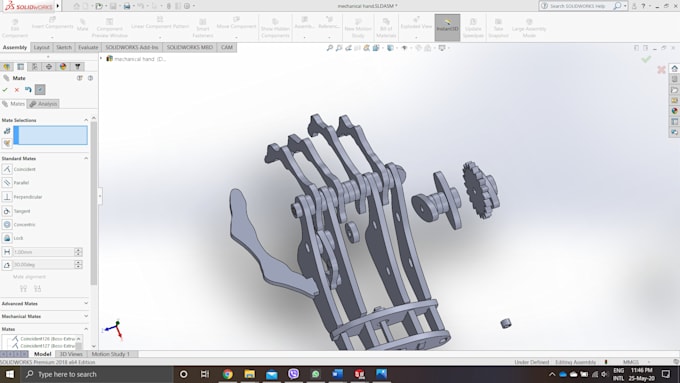
Task: Open the ConfigurationManager tab
Action: pos(35,66)
